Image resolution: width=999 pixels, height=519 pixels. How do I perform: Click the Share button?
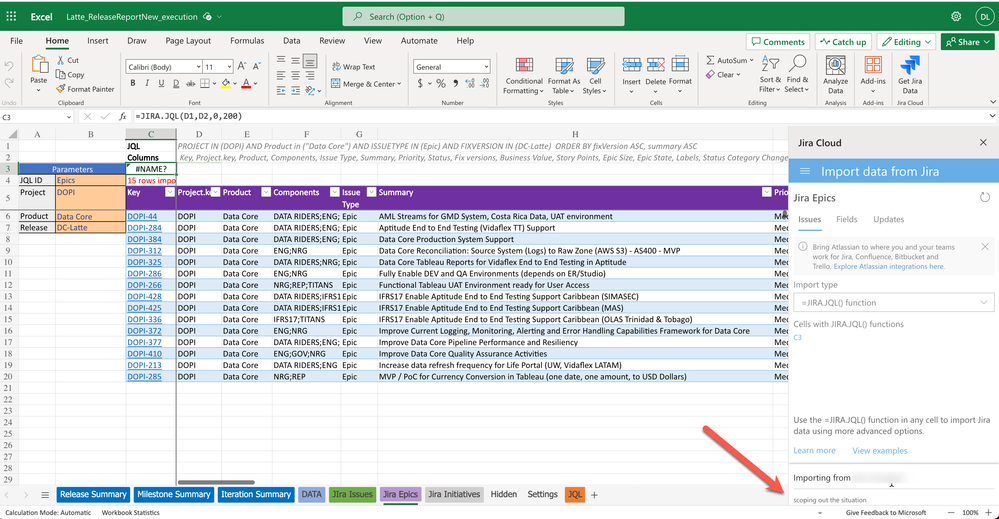[967, 42]
